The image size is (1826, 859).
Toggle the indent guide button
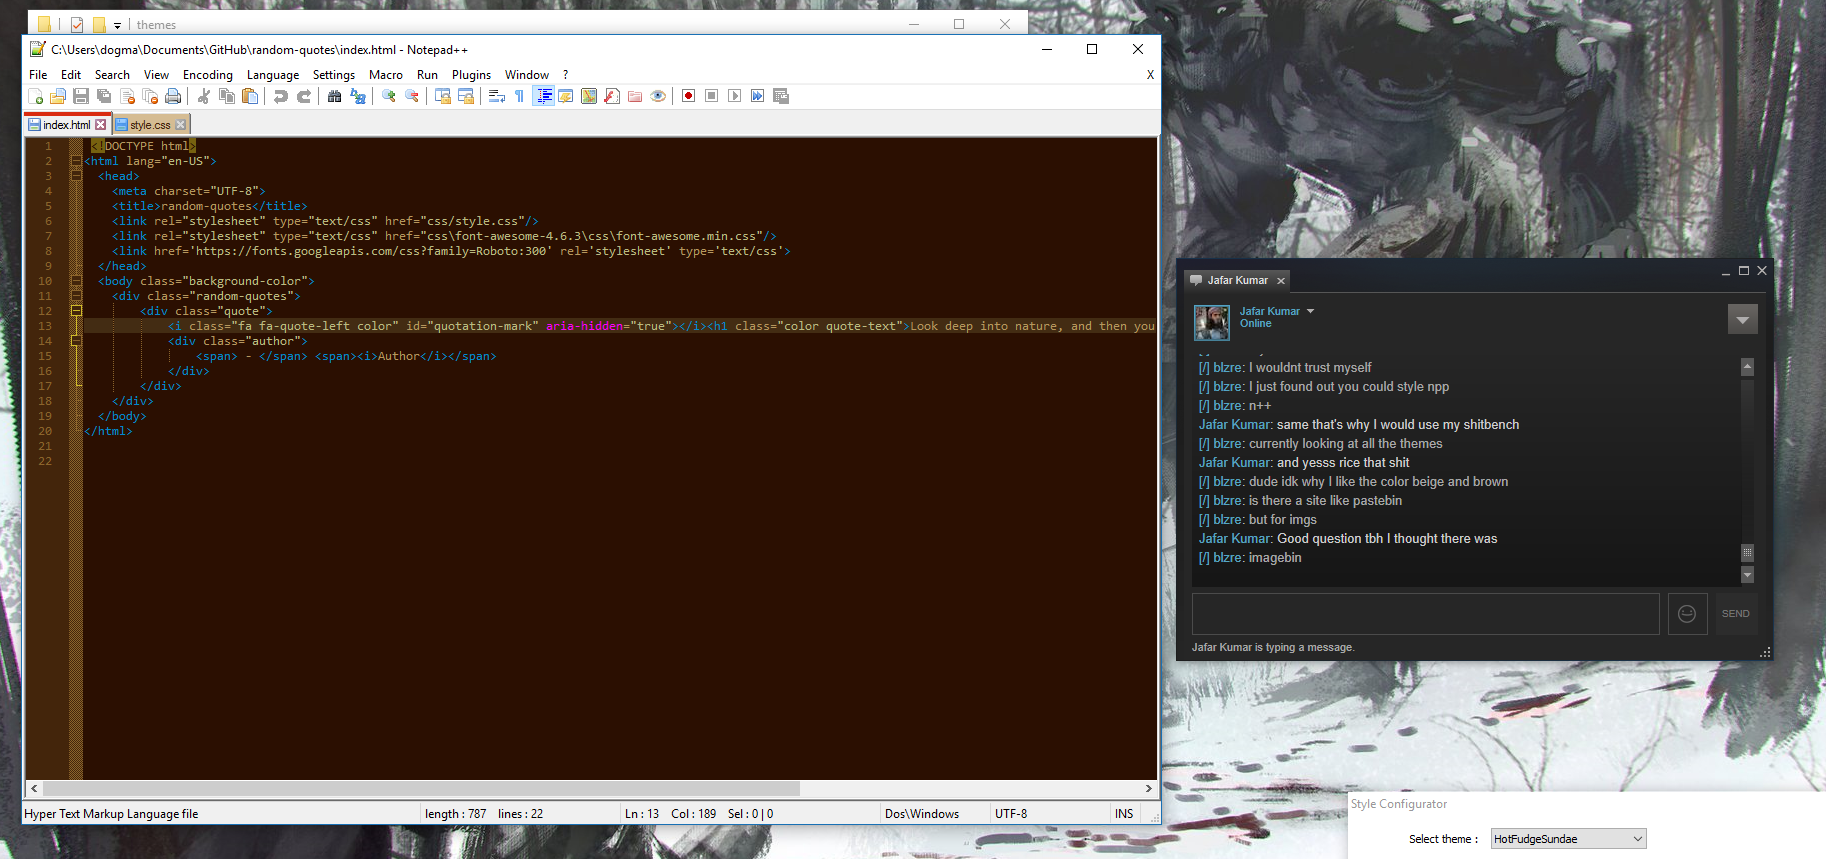coord(543,96)
